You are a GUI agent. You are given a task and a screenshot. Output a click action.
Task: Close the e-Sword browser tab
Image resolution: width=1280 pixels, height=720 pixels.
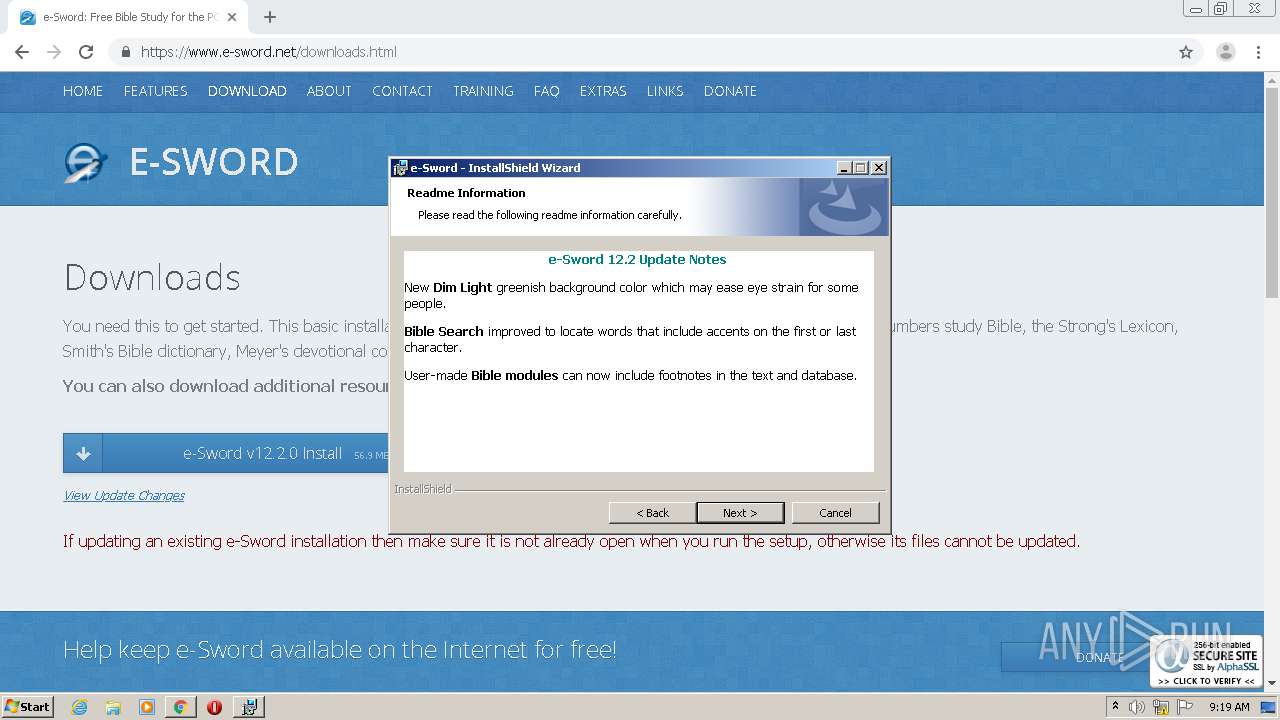pyautogui.click(x=232, y=17)
